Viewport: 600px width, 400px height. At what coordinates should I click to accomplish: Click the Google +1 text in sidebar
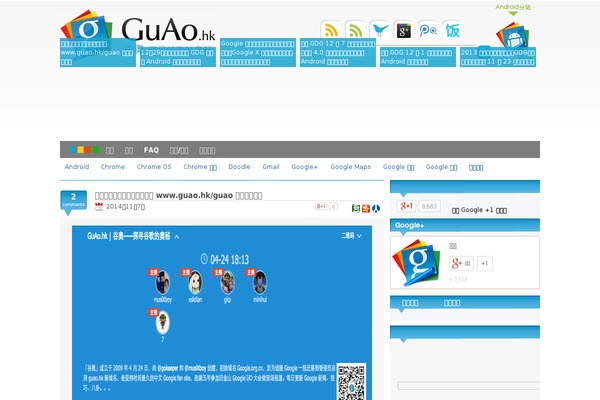479,210
